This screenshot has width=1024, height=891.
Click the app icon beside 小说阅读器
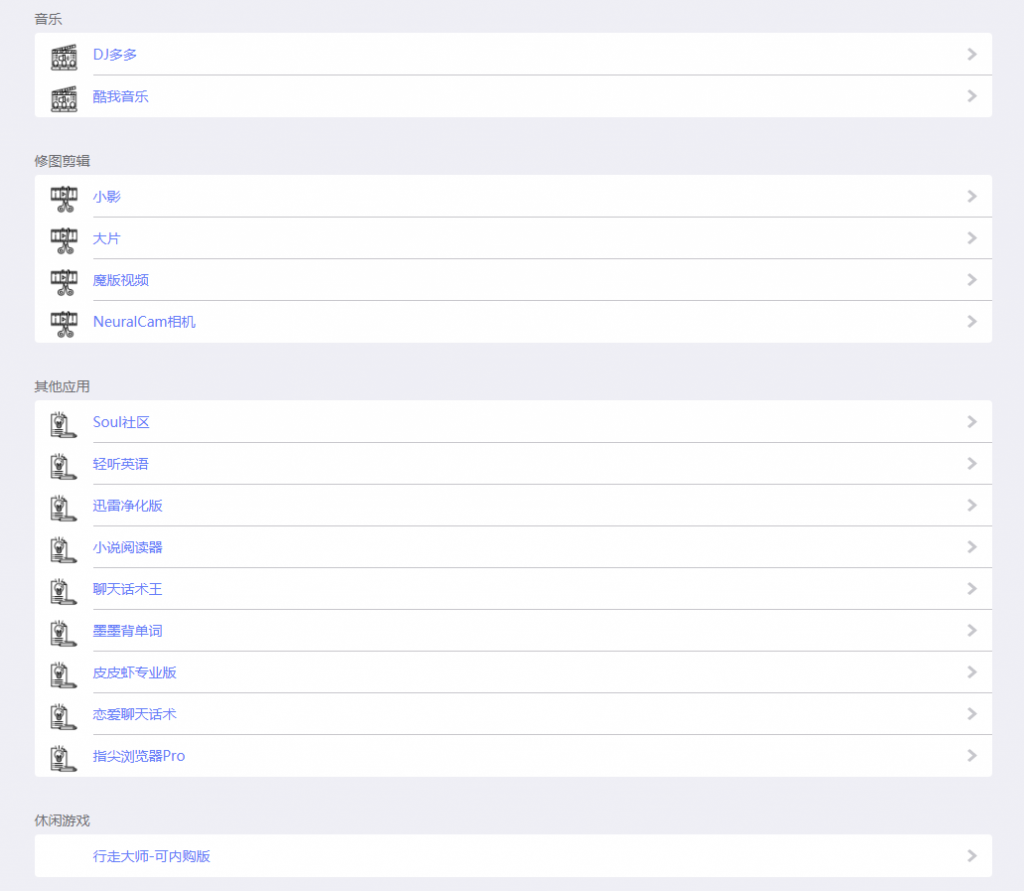click(x=63, y=550)
